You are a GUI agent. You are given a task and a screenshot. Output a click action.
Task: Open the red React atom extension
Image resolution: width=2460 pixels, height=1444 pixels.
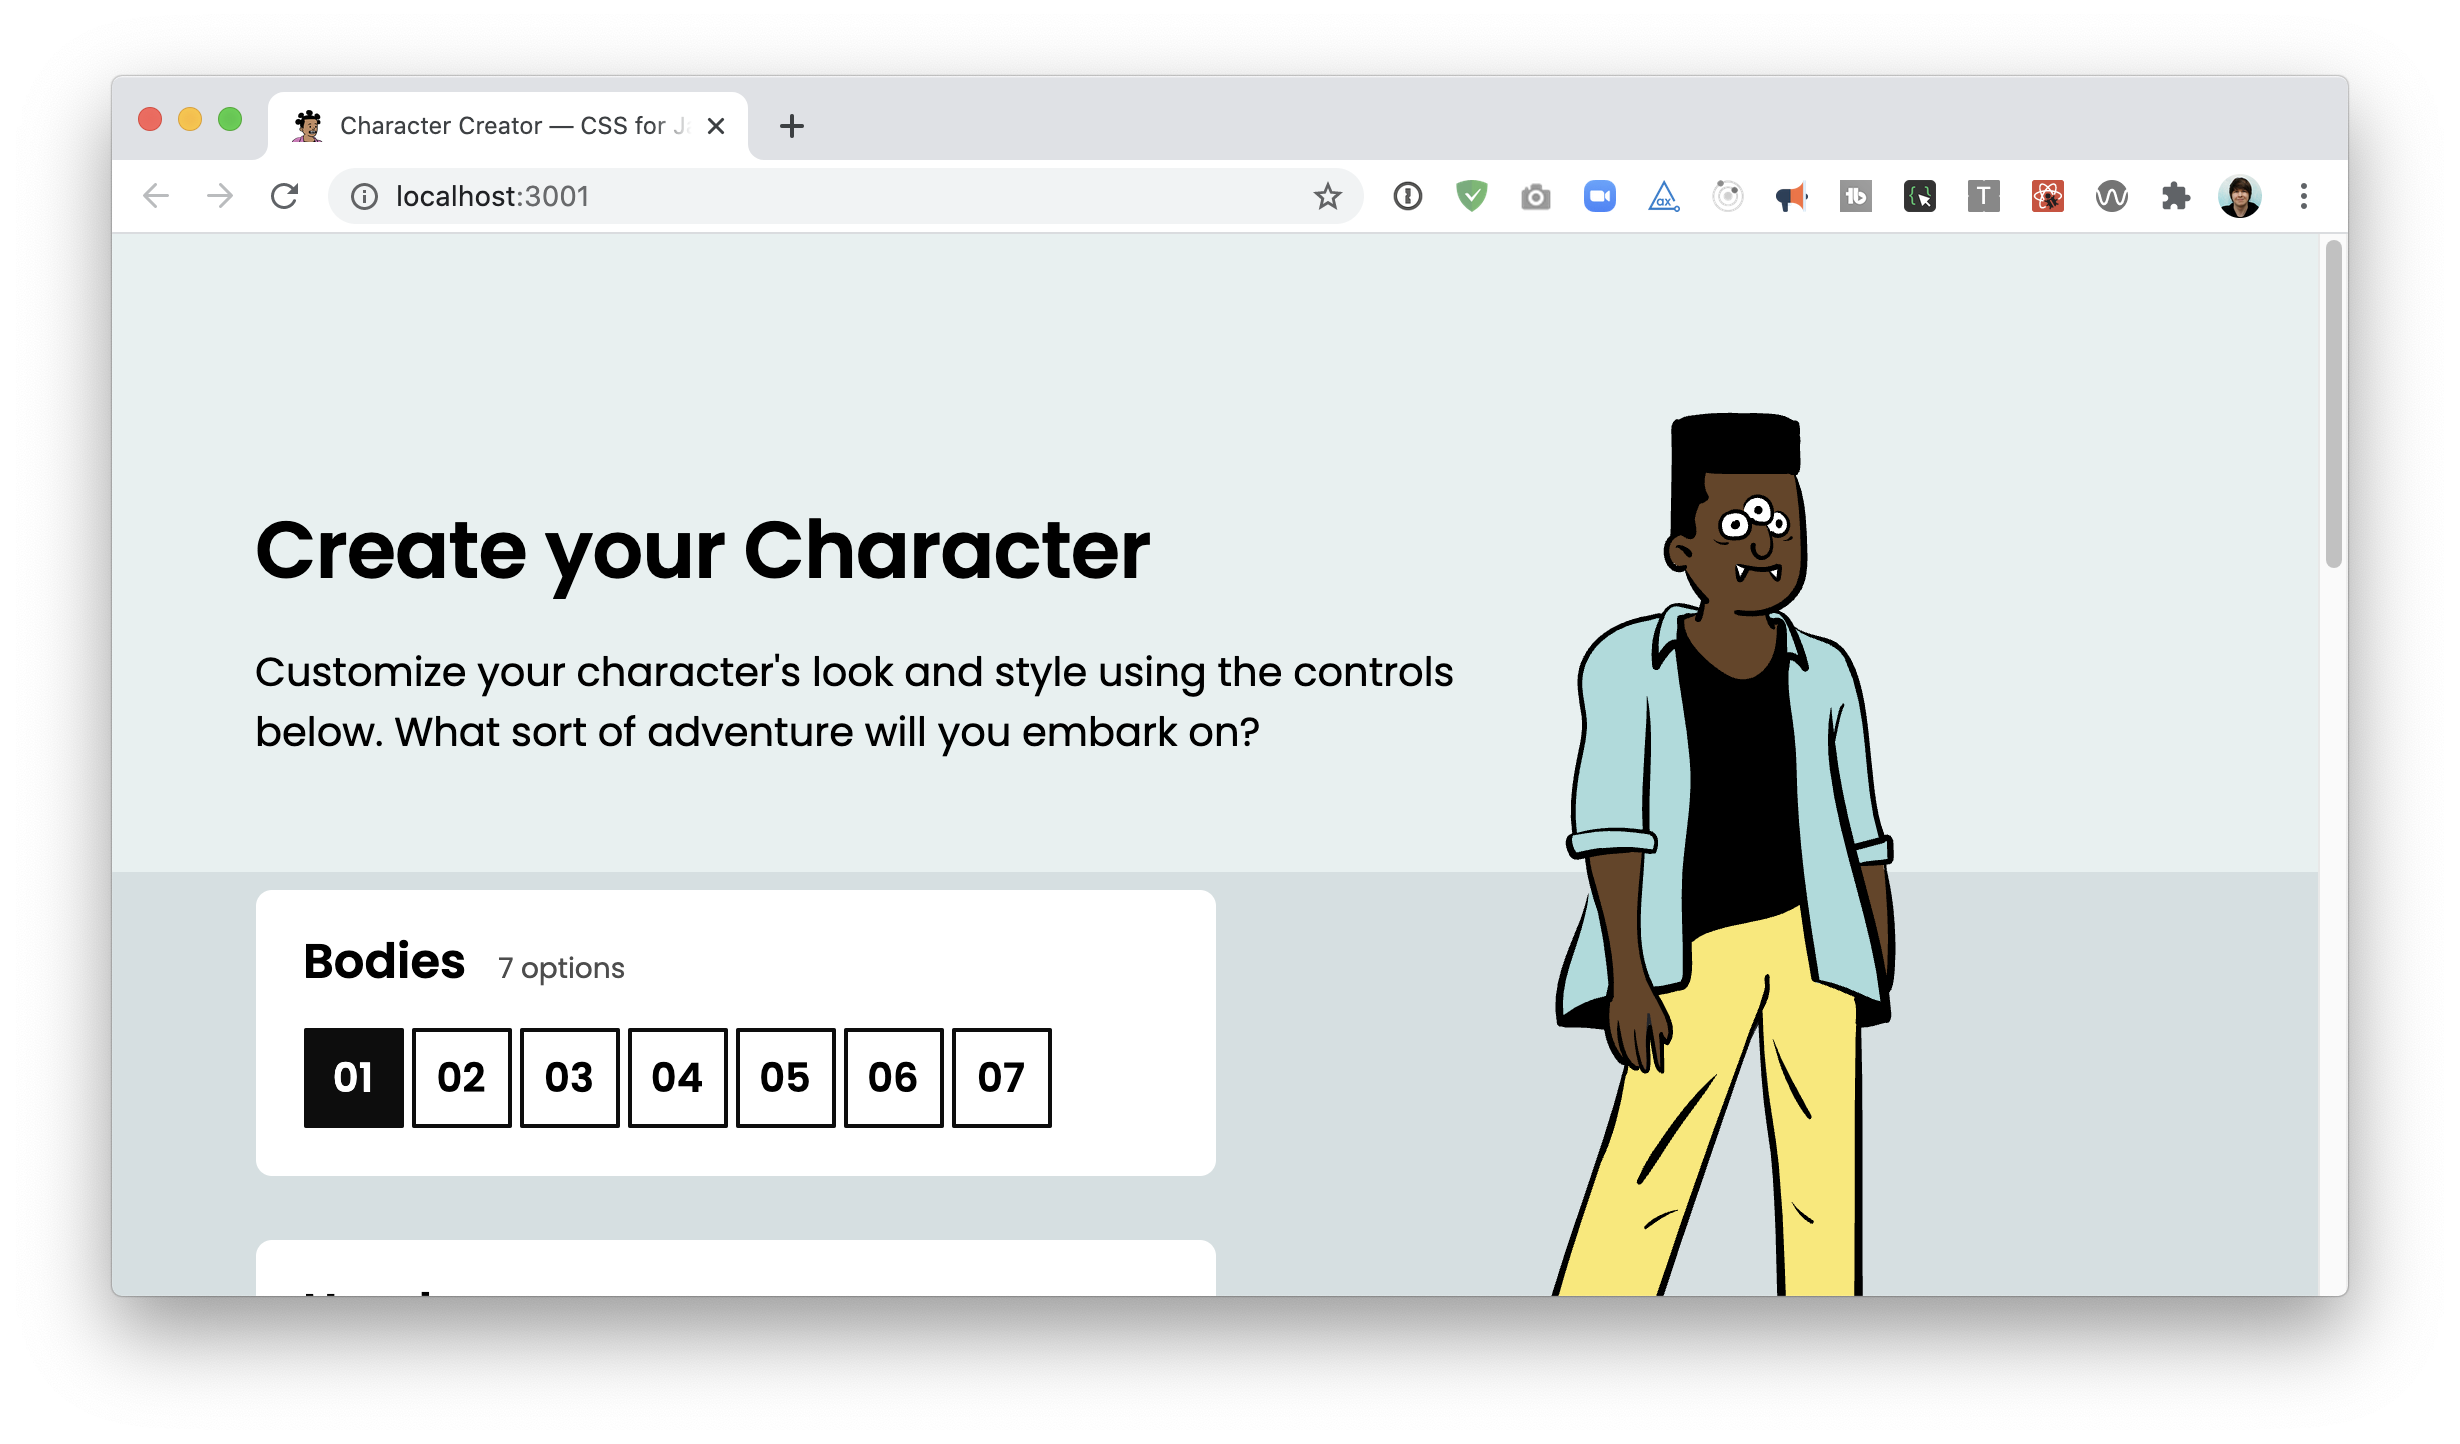coord(2047,196)
